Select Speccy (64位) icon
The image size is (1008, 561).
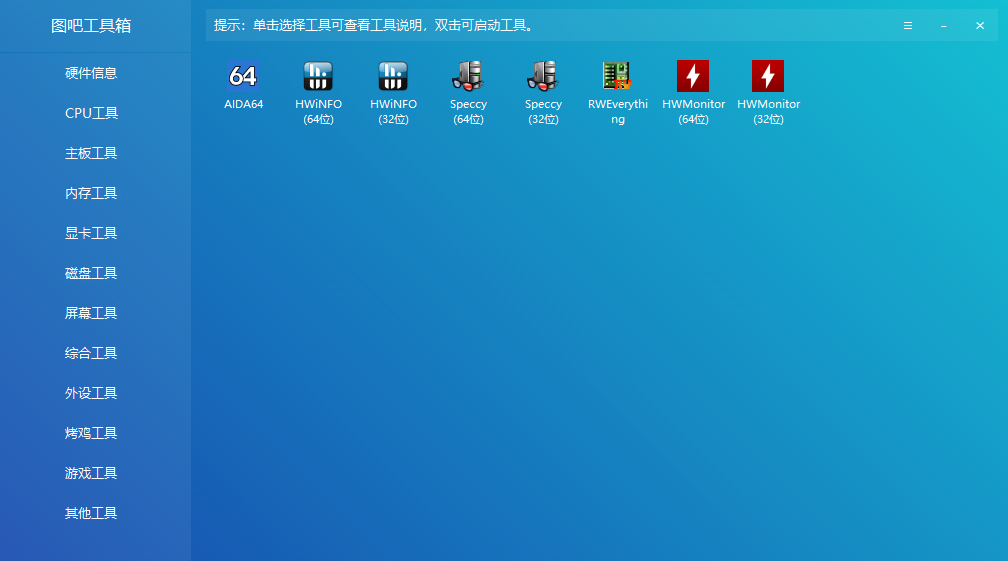[468, 76]
